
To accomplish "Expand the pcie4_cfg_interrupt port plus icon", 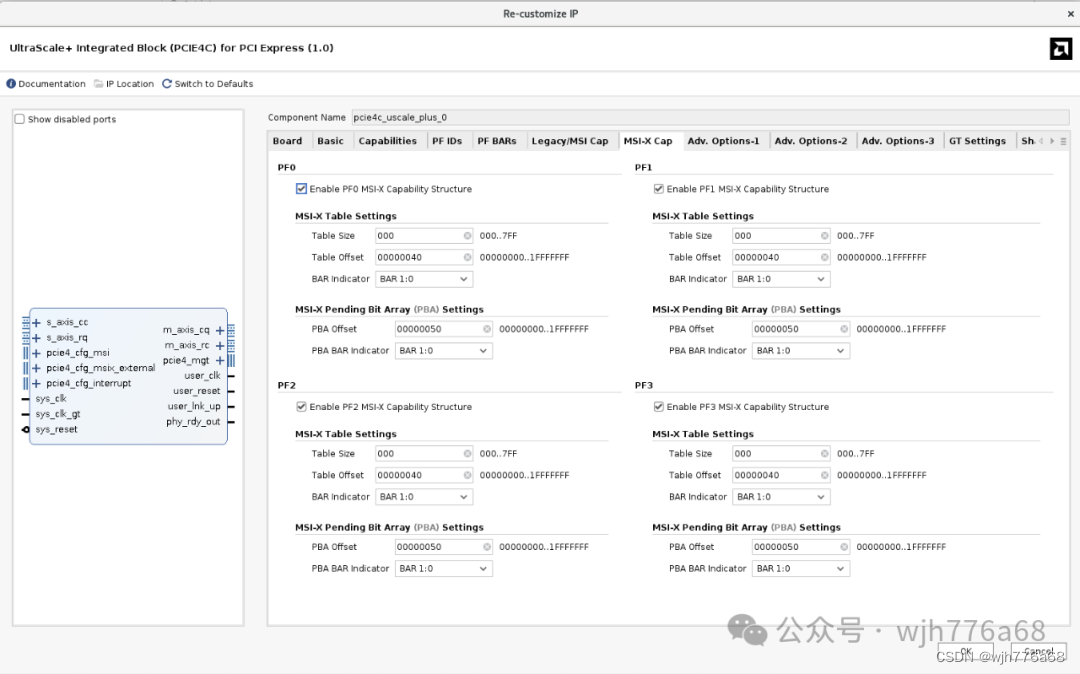I will click(x=37, y=383).
